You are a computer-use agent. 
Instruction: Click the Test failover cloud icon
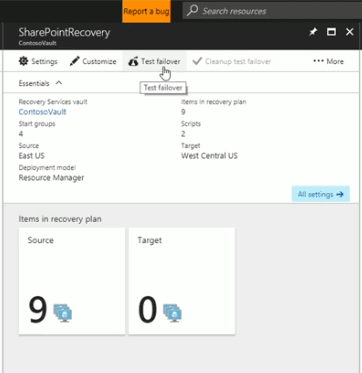[133, 62]
